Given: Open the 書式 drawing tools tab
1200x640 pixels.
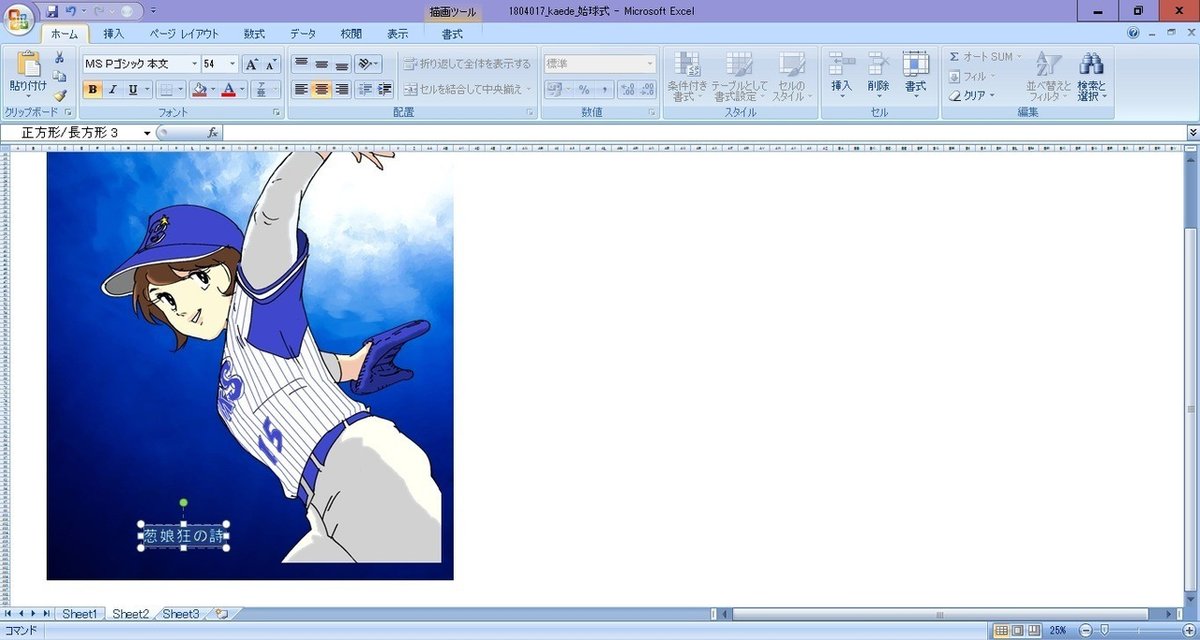Looking at the screenshot, I should [x=452, y=34].
